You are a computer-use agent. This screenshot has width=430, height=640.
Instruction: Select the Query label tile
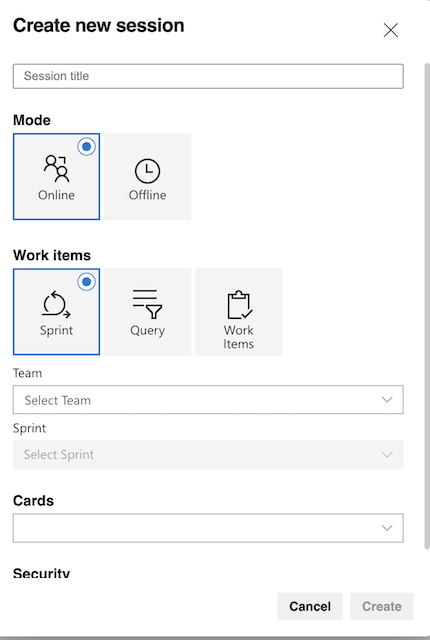coord(148,312)
